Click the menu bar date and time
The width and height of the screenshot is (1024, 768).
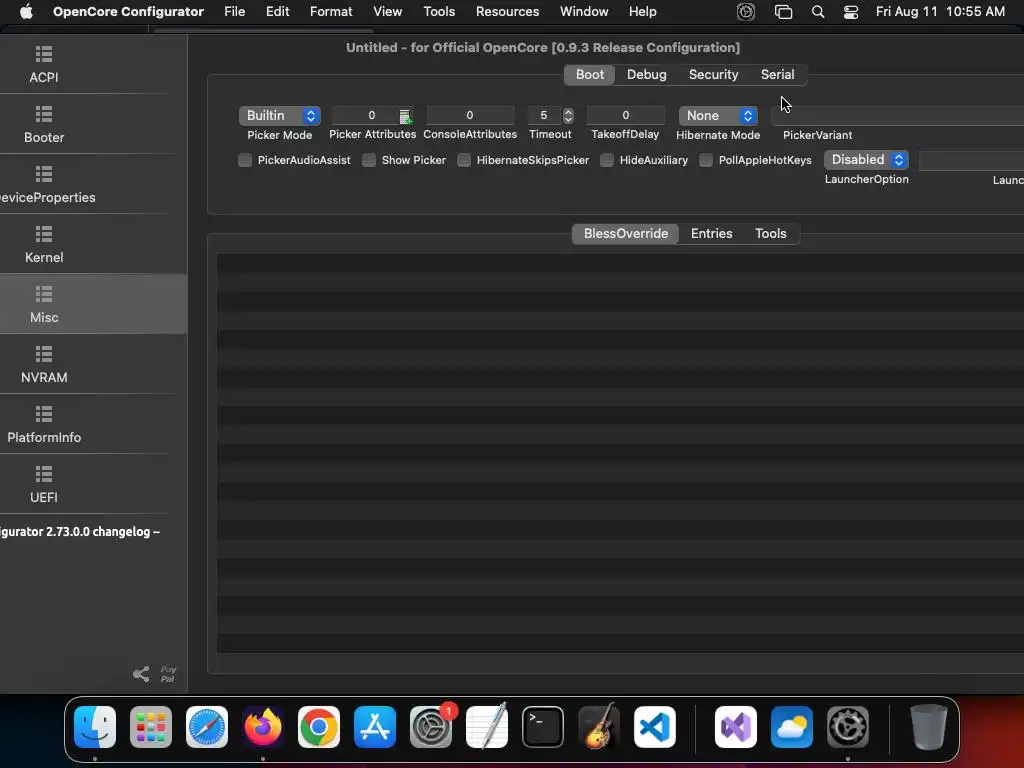pos(940,12)
